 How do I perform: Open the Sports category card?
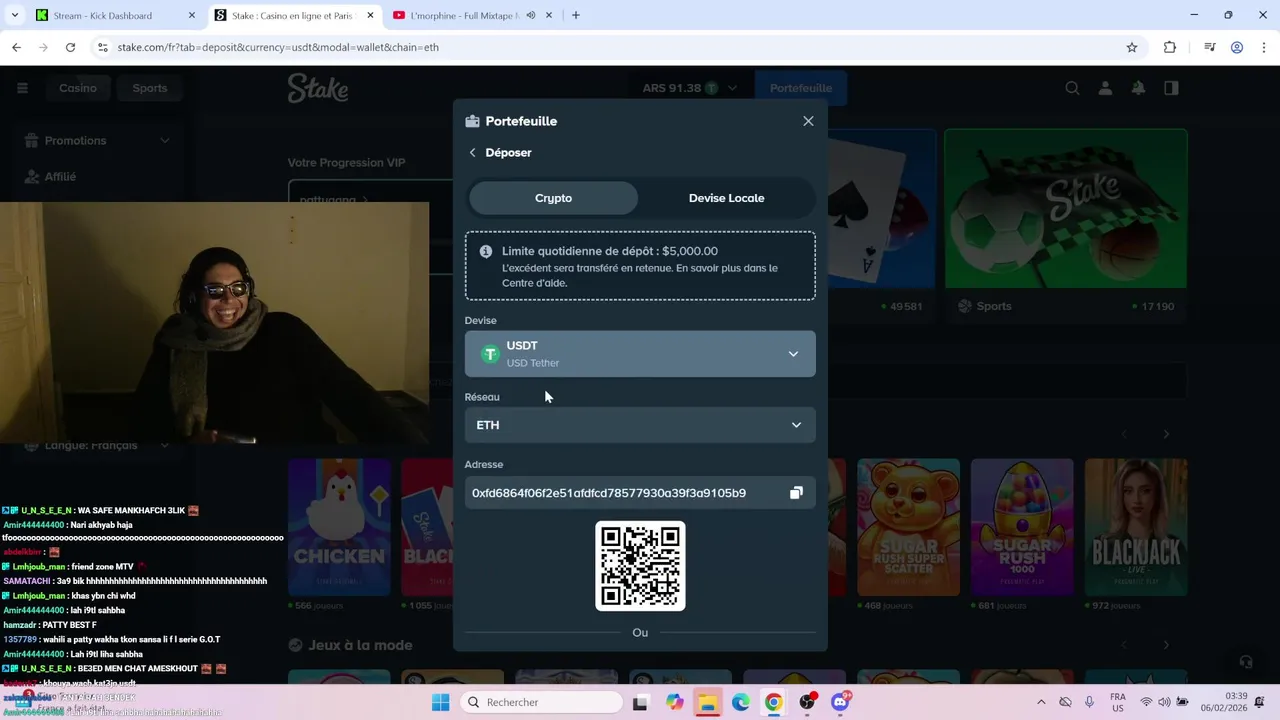[x=1066, y=225]
